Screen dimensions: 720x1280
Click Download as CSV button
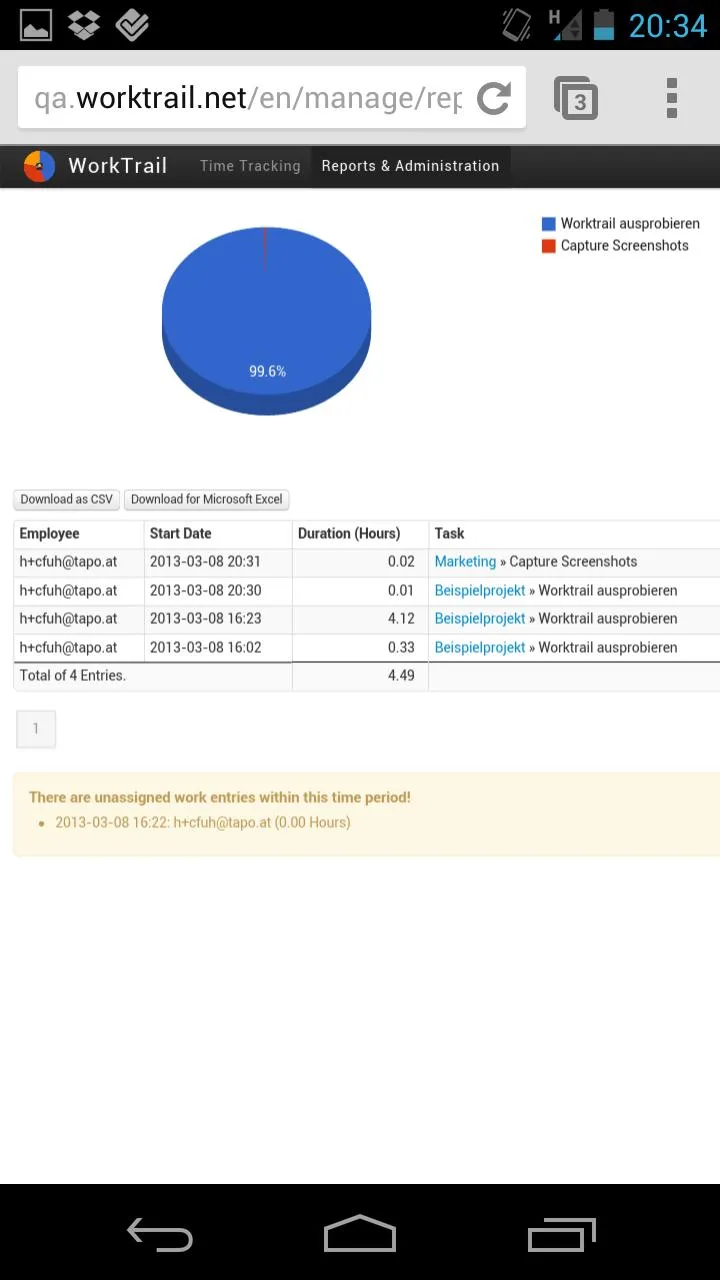click(67, 499)
